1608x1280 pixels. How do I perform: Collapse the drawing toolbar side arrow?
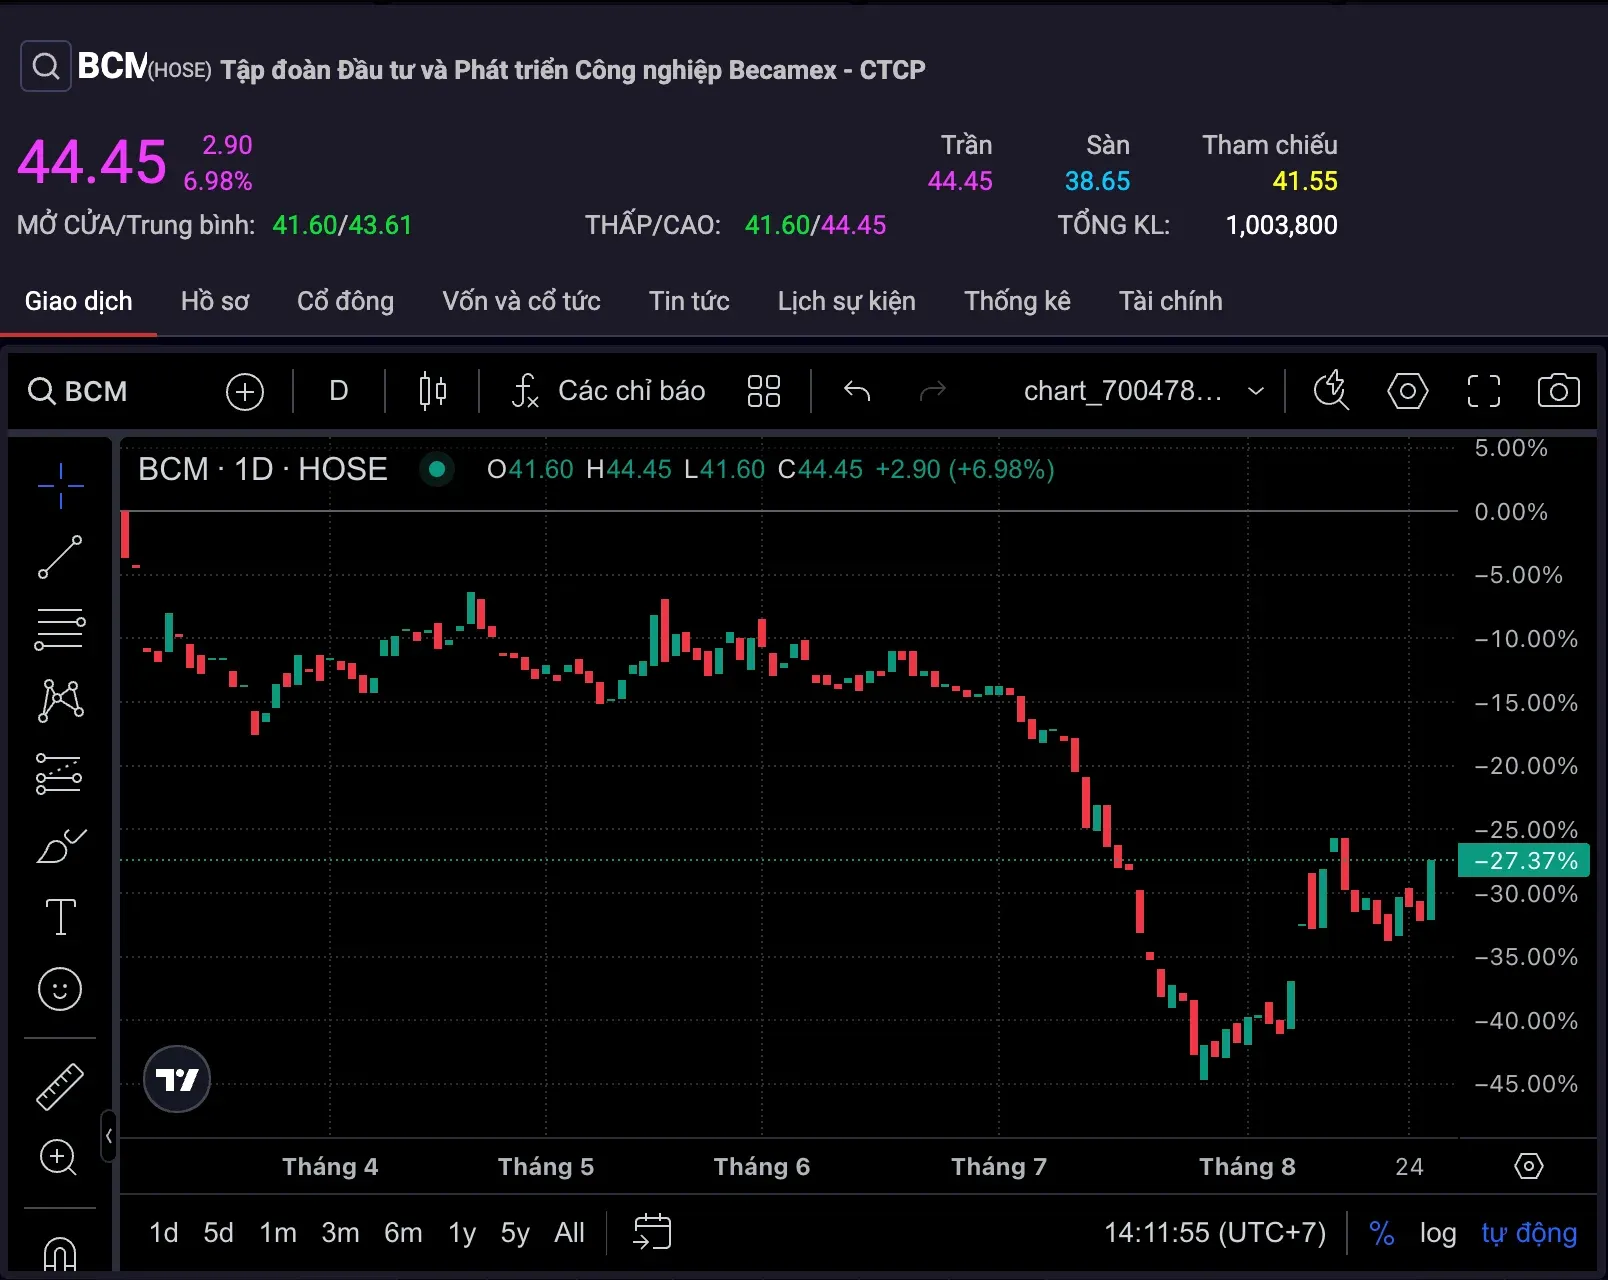[109, 1136]
